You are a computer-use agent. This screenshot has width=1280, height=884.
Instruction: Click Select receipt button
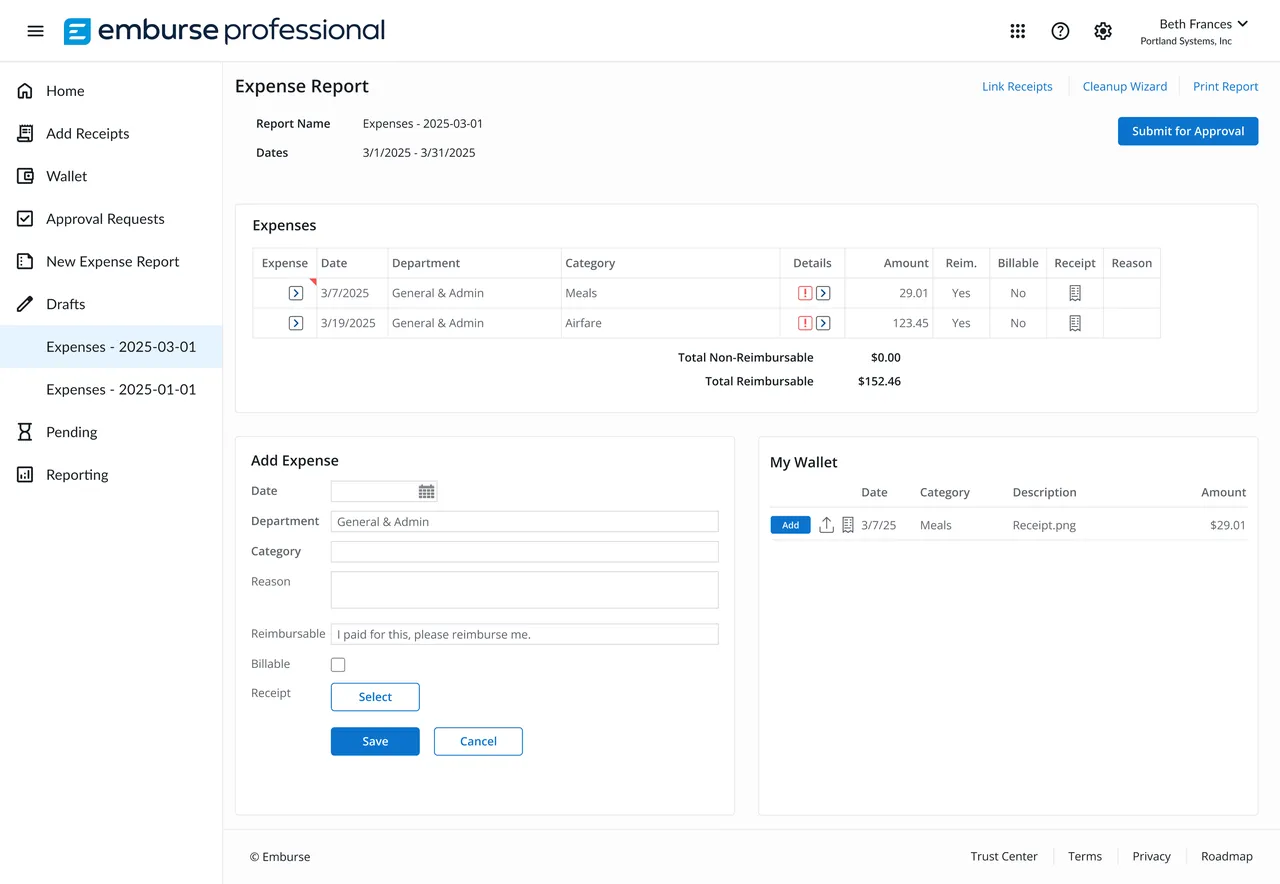pyautogui.click(x=375, y=697)
